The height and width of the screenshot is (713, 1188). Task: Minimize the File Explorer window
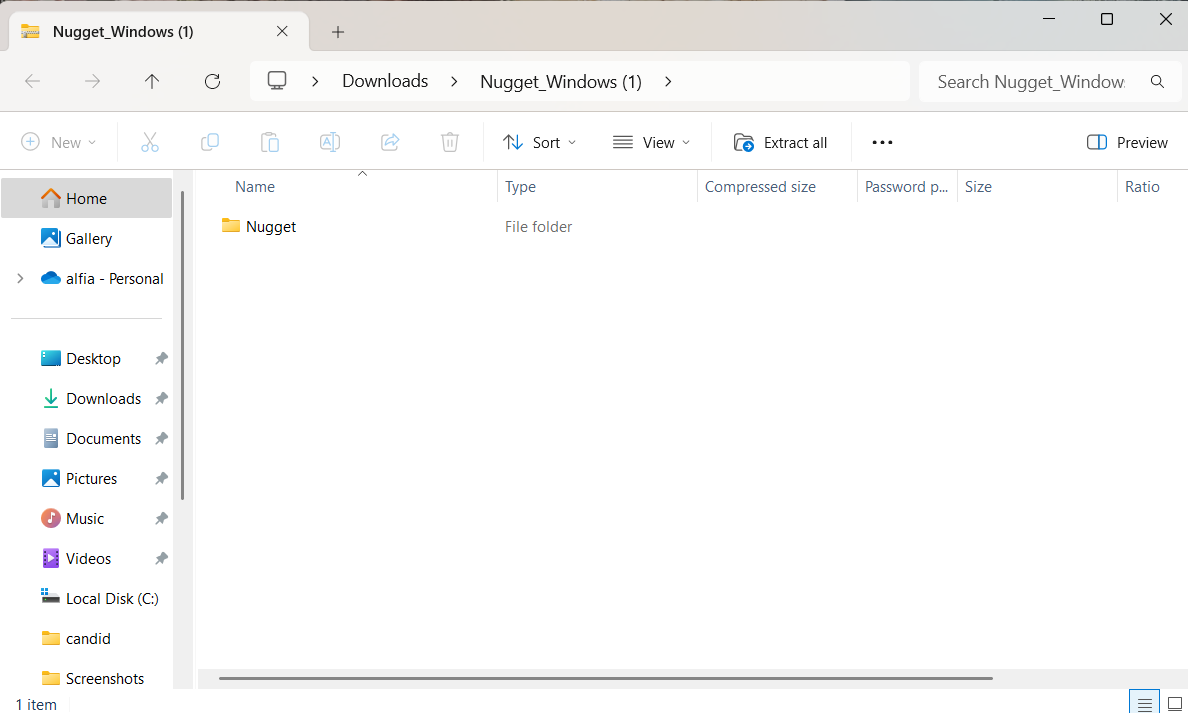point(1049,19)
